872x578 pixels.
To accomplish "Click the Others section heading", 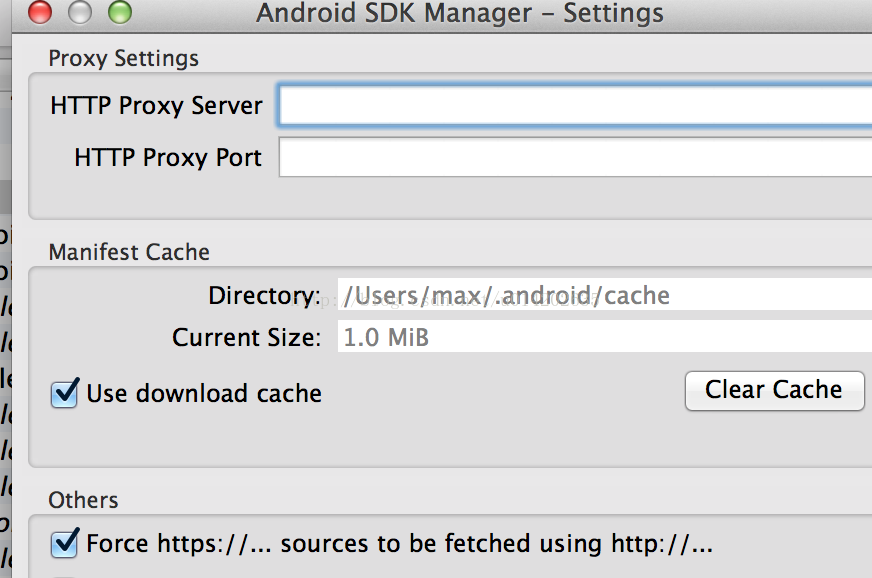I will 83,500.
